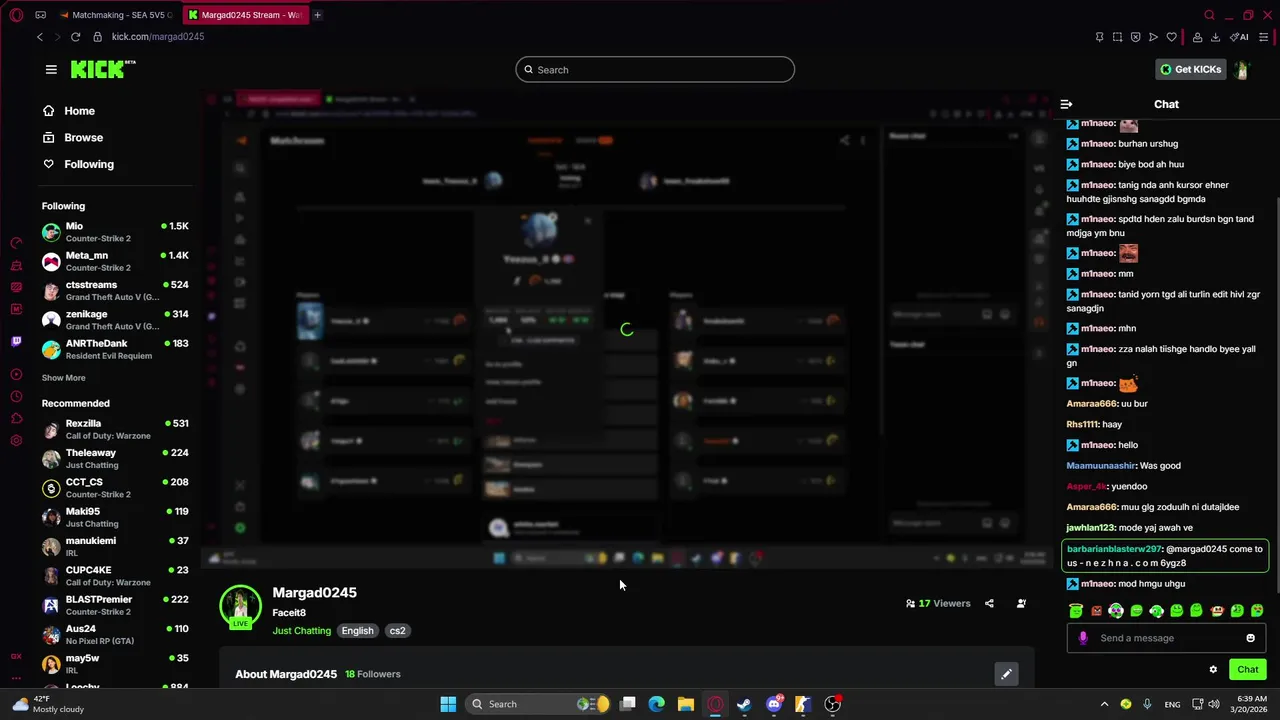Viewport: 1280px width, 720px height.
Task: Click the Opera ad blocker shield icon
Action: tap(1135, 37)
